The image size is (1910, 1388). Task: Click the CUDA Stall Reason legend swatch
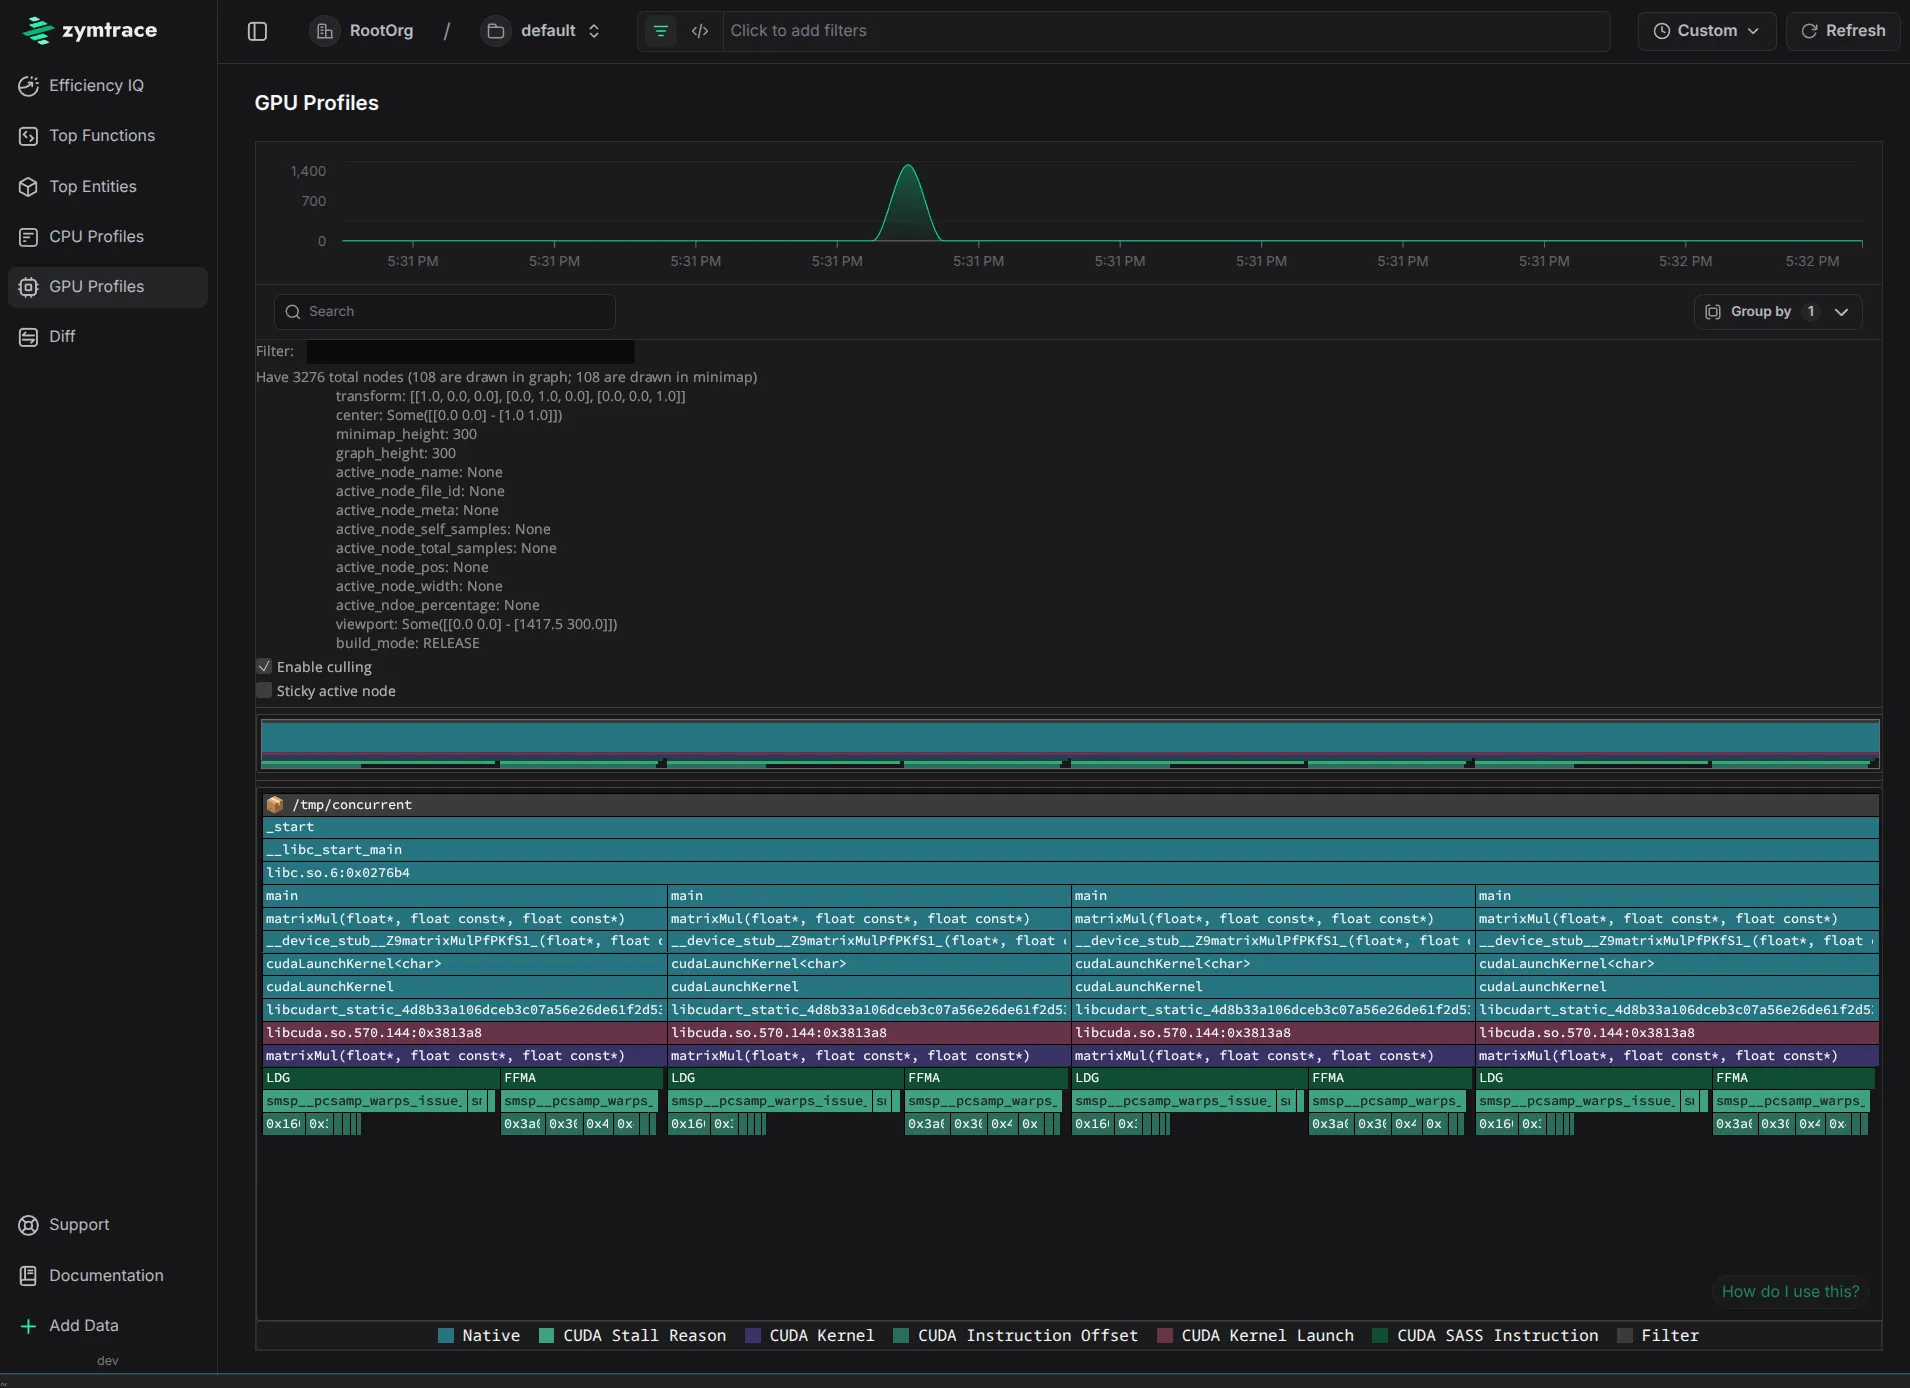tap(546, 1335)
